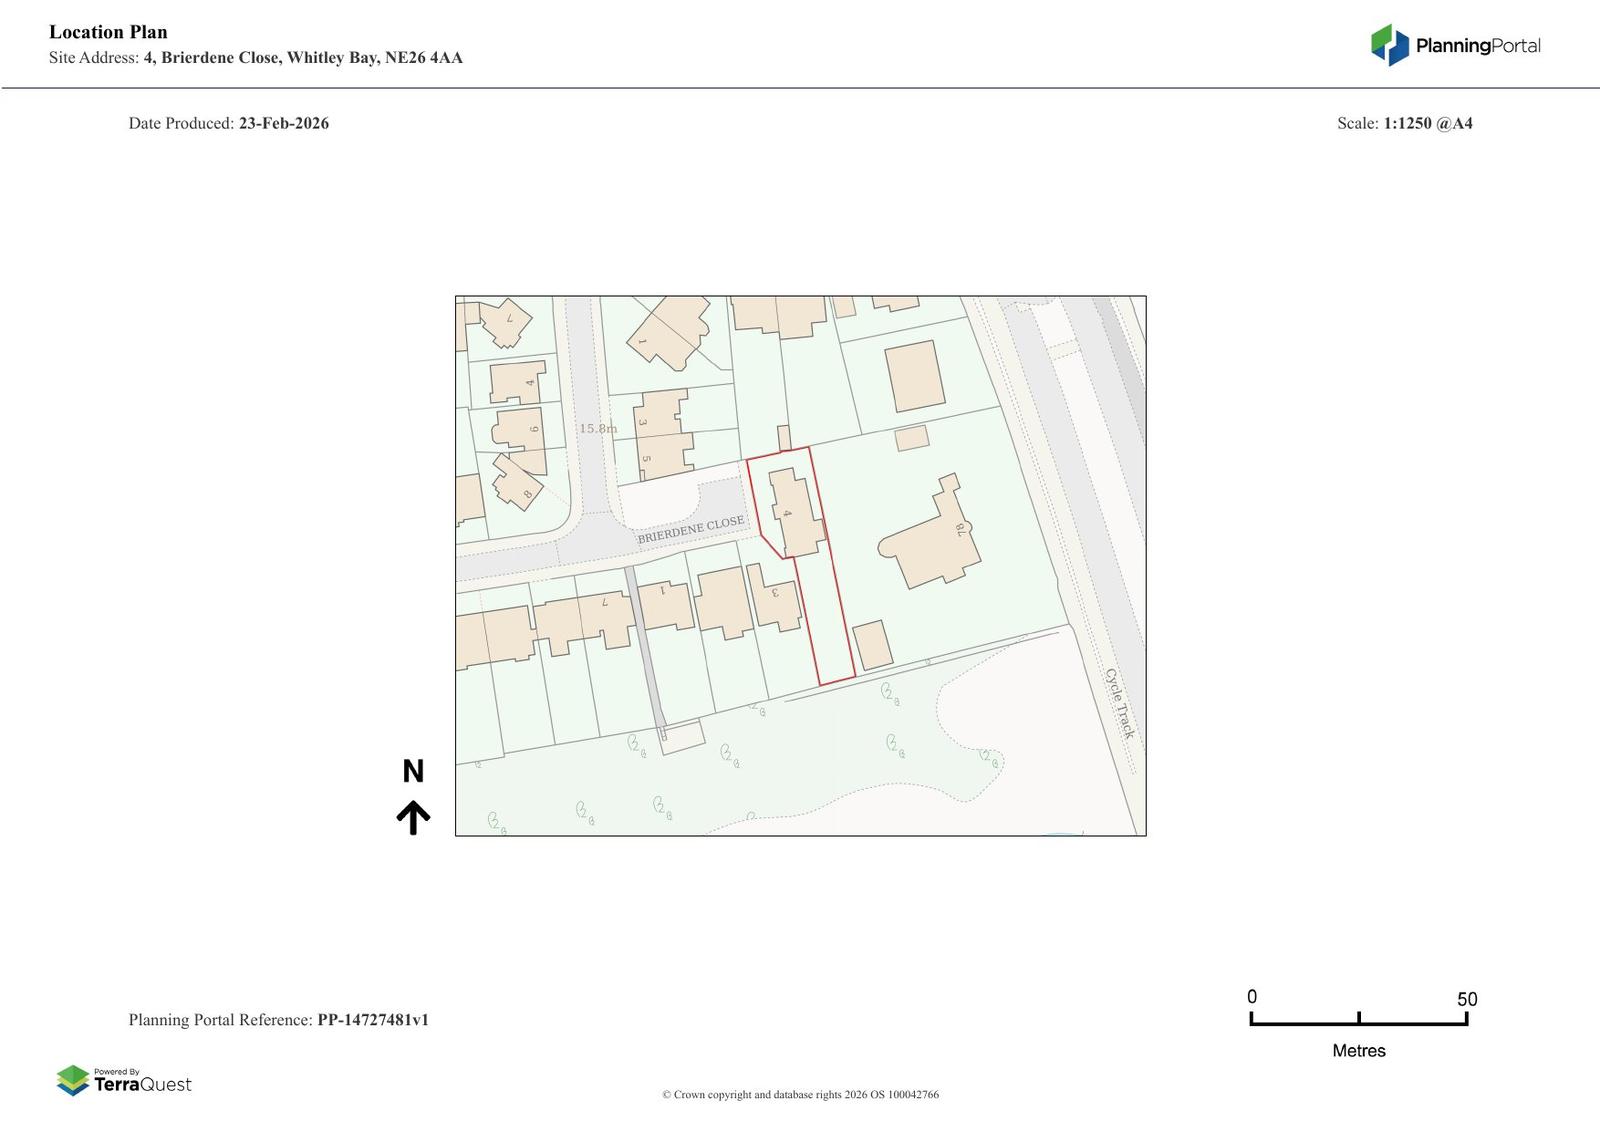Click the BRIERDENE CLOSE street label
The width and height of the screenshot is (1600, 1132).
(691, 530)
